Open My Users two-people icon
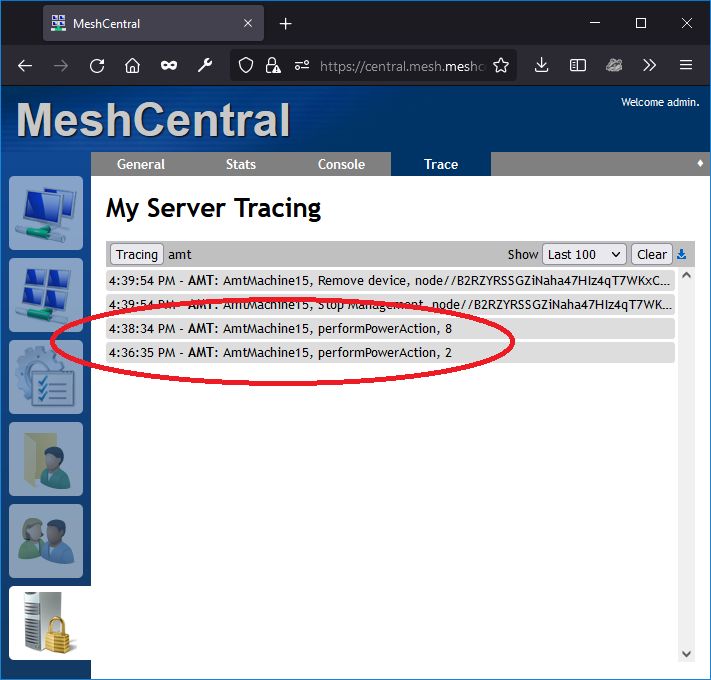The height and width of the screenshot is (680, 711). (46, 541)
